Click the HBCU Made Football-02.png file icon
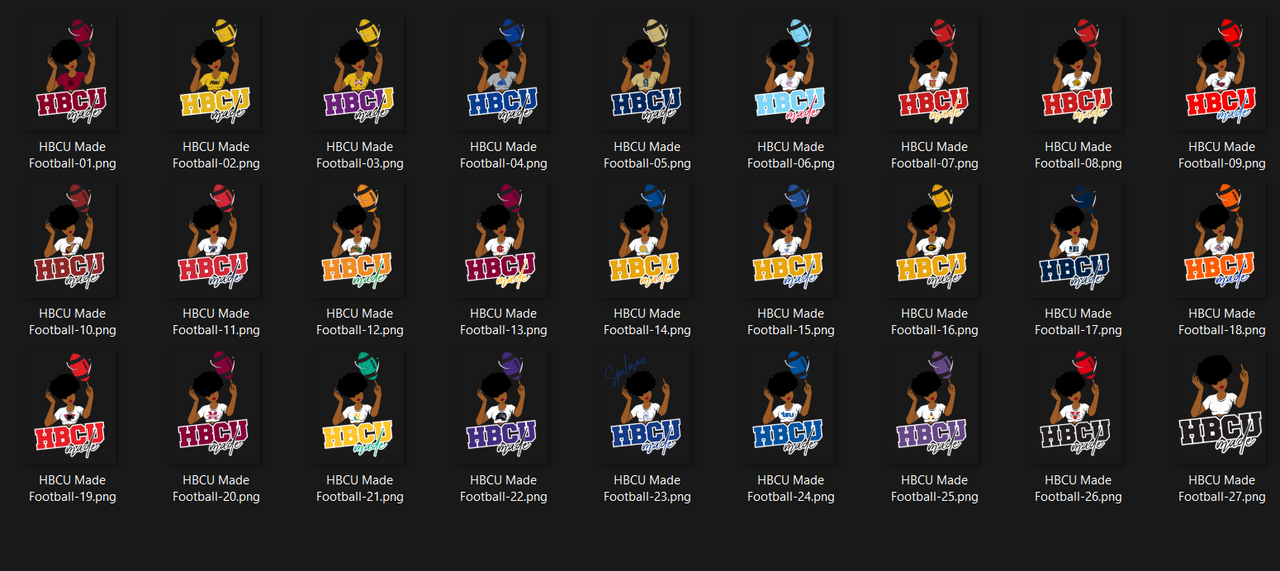Image resolution: width=1280 pixels, height=571 pixels. click(x=216, y=72)
